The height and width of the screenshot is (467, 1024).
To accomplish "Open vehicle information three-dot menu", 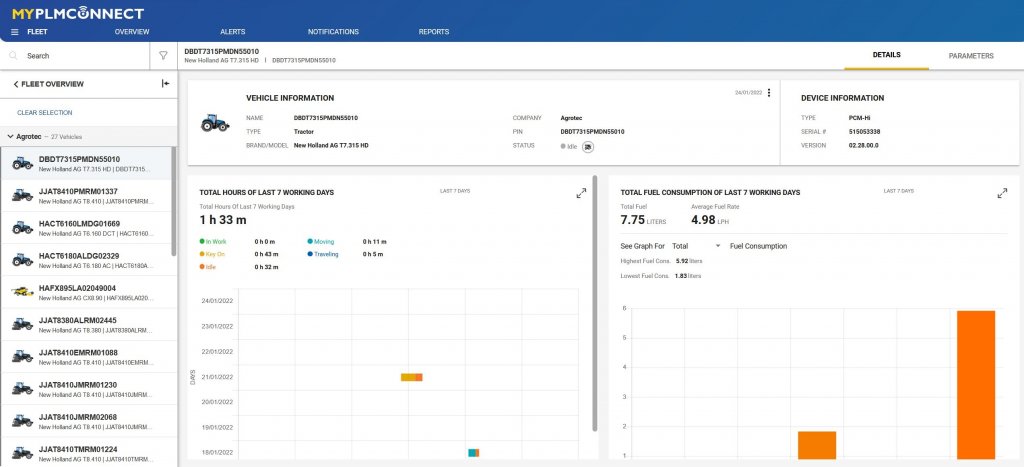I will point(769,93).
